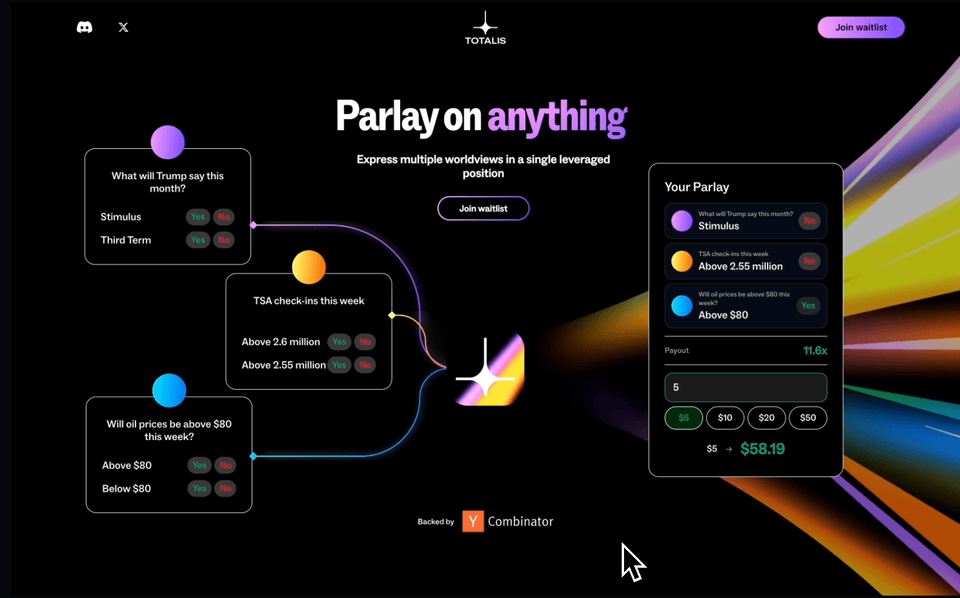The image size is (960, 598).
Task: Choose Yes for Above 2.55 million in TSA card
Action: [x=339, y=365]
